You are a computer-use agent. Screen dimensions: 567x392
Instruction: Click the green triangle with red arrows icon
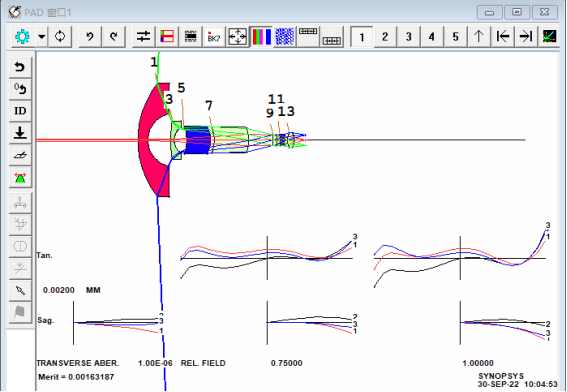click(x=20, y=177)
